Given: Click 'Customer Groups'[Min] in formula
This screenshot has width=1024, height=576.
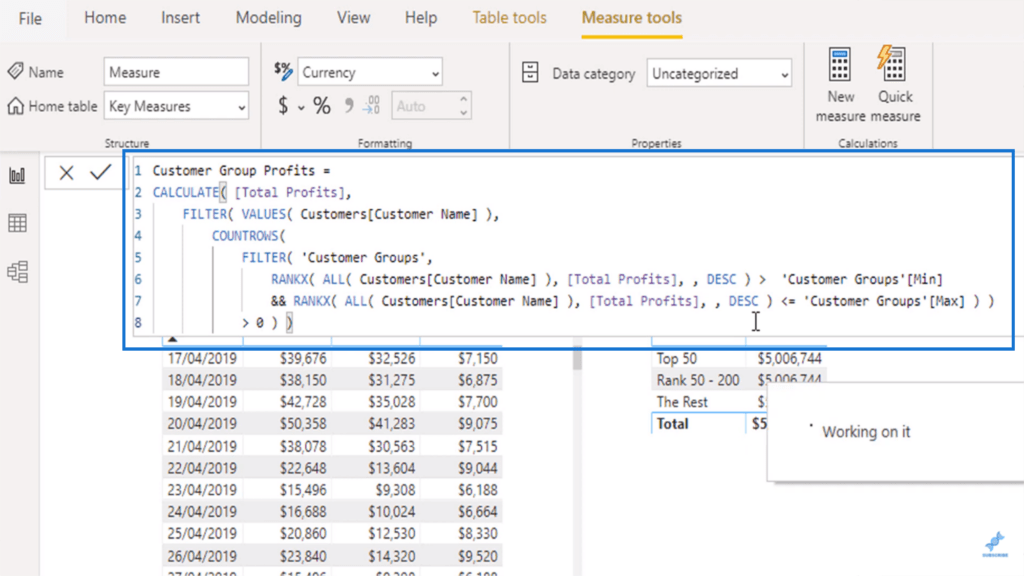Looking at the screenshot, I should click(x=862, y=279).
